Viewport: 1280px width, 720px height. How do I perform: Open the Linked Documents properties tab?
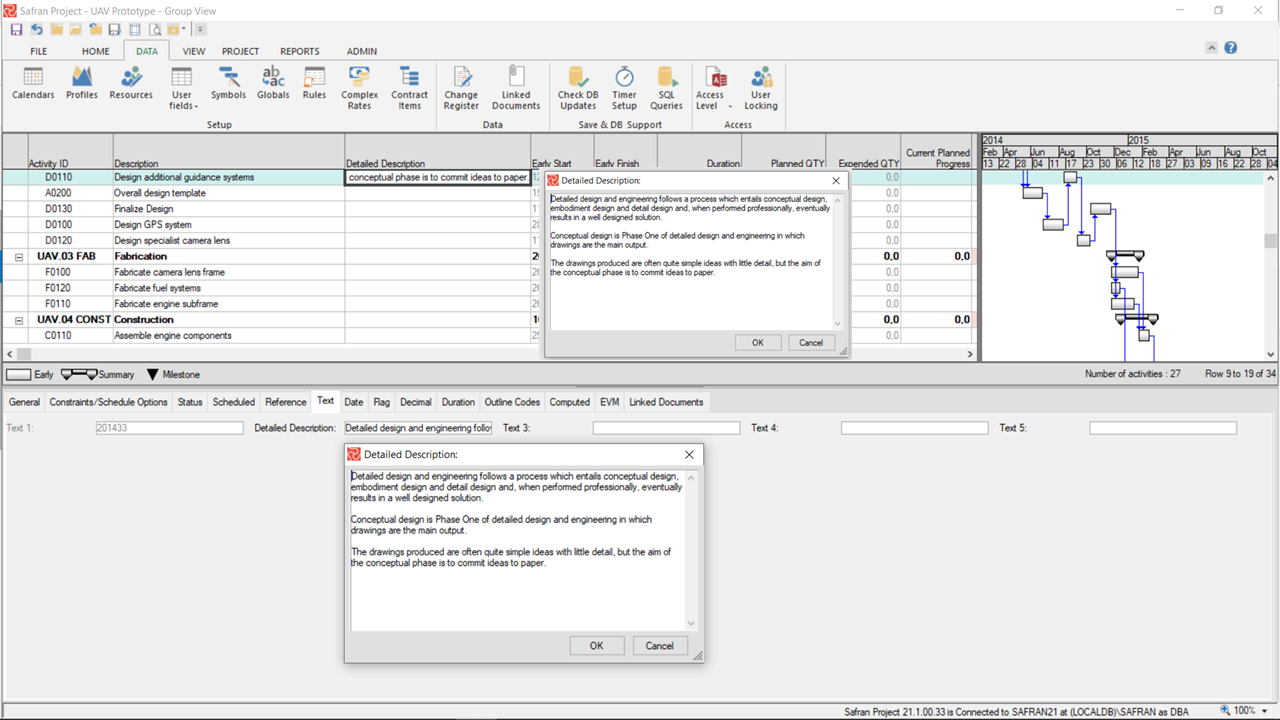pyautogui.click(x=666, y=402)
